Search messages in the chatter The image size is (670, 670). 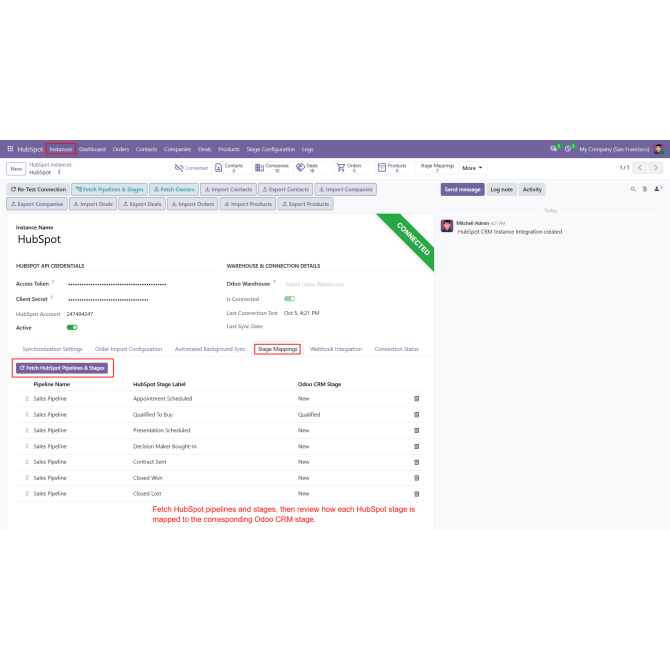coord(633,189)
